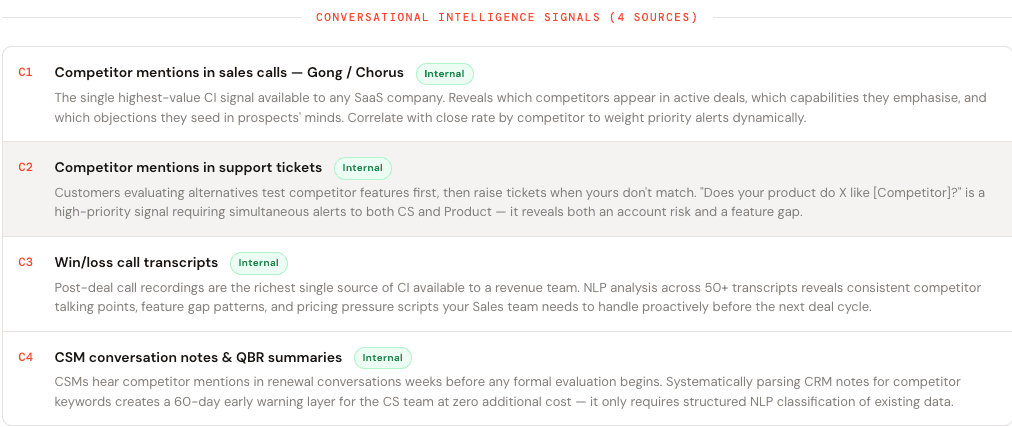Click Internal badge beside support tickets title

click(x=363, y=168)
